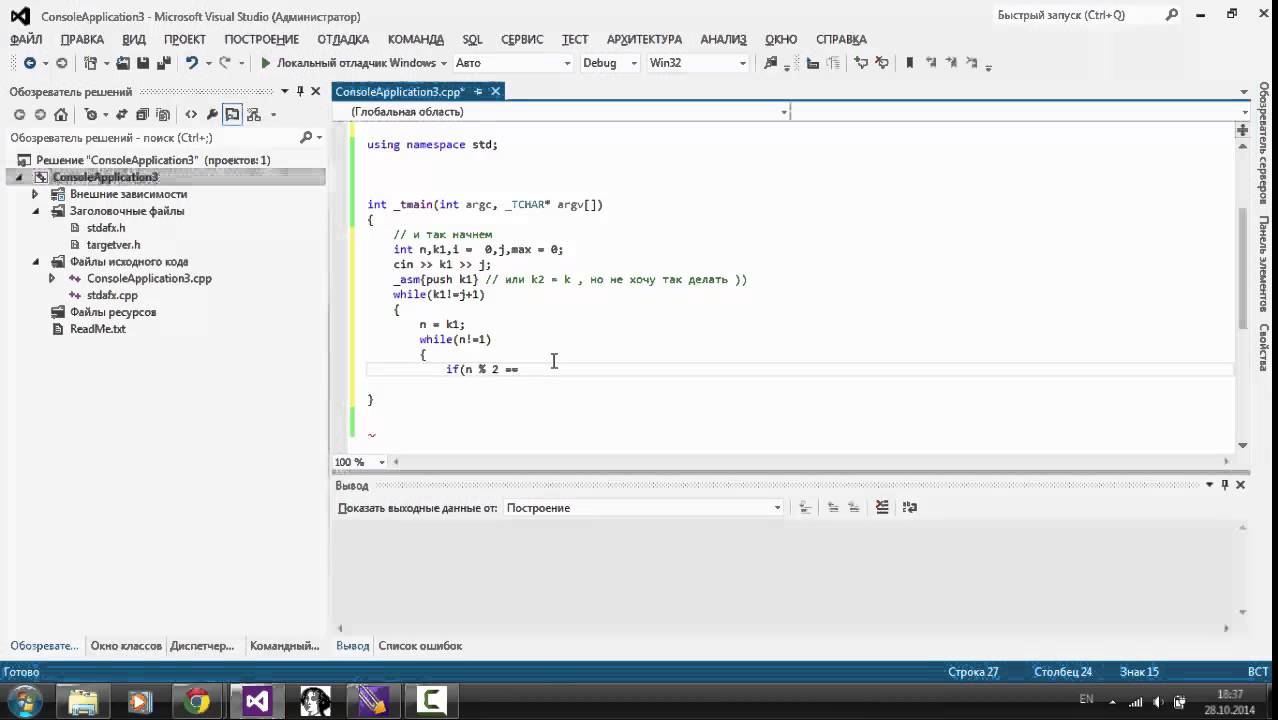Image resolution: width=1278 pixels, height=720 pixels.
Task: Click the Collapse All icon in Solution Explorer
Action: click(x=142, y=114)
